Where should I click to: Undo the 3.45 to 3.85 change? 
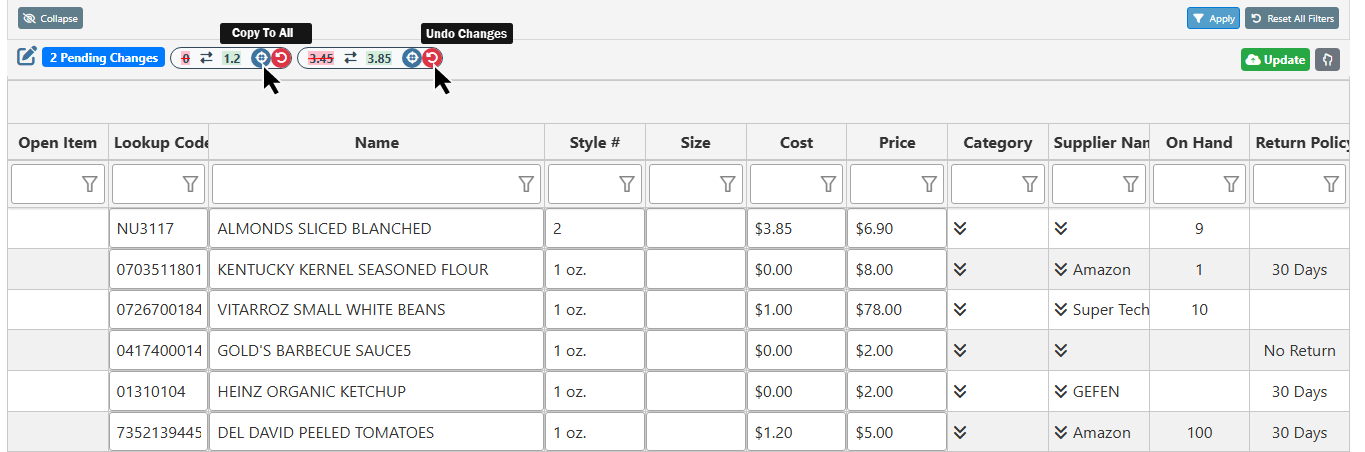click(x=431, y=59)
